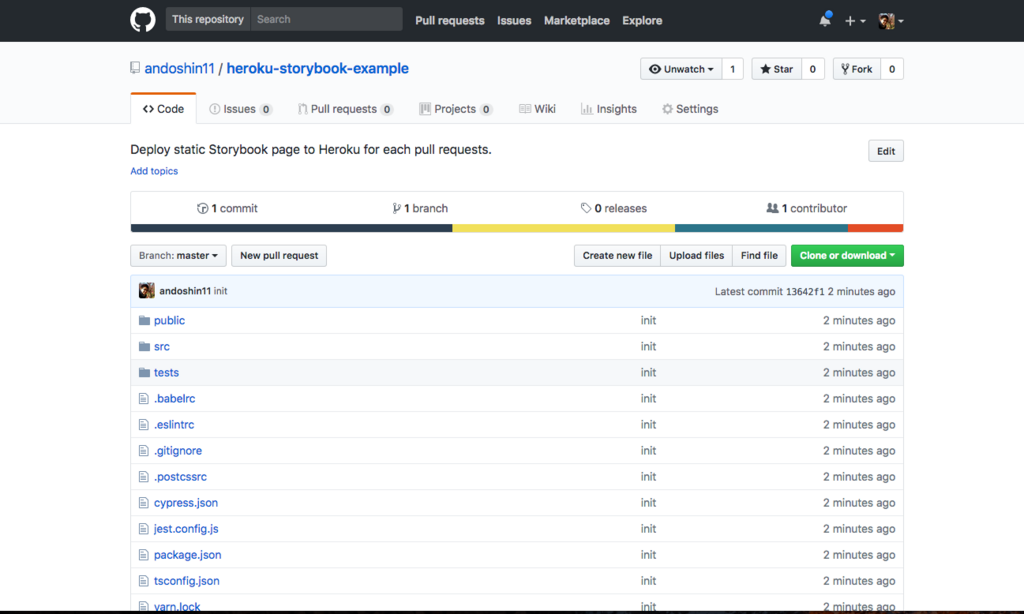Viewport: 1024px width, 614px height.
Task: Open the package.json file
Action: (187, 555)
